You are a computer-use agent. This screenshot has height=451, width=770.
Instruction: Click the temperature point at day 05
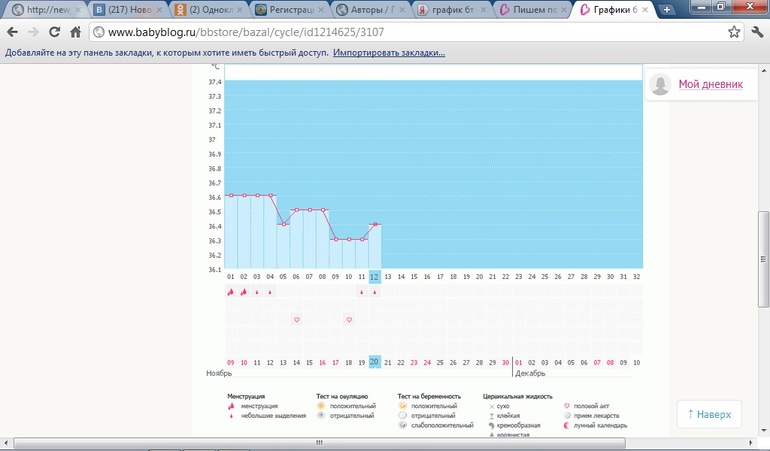(283, 224)
